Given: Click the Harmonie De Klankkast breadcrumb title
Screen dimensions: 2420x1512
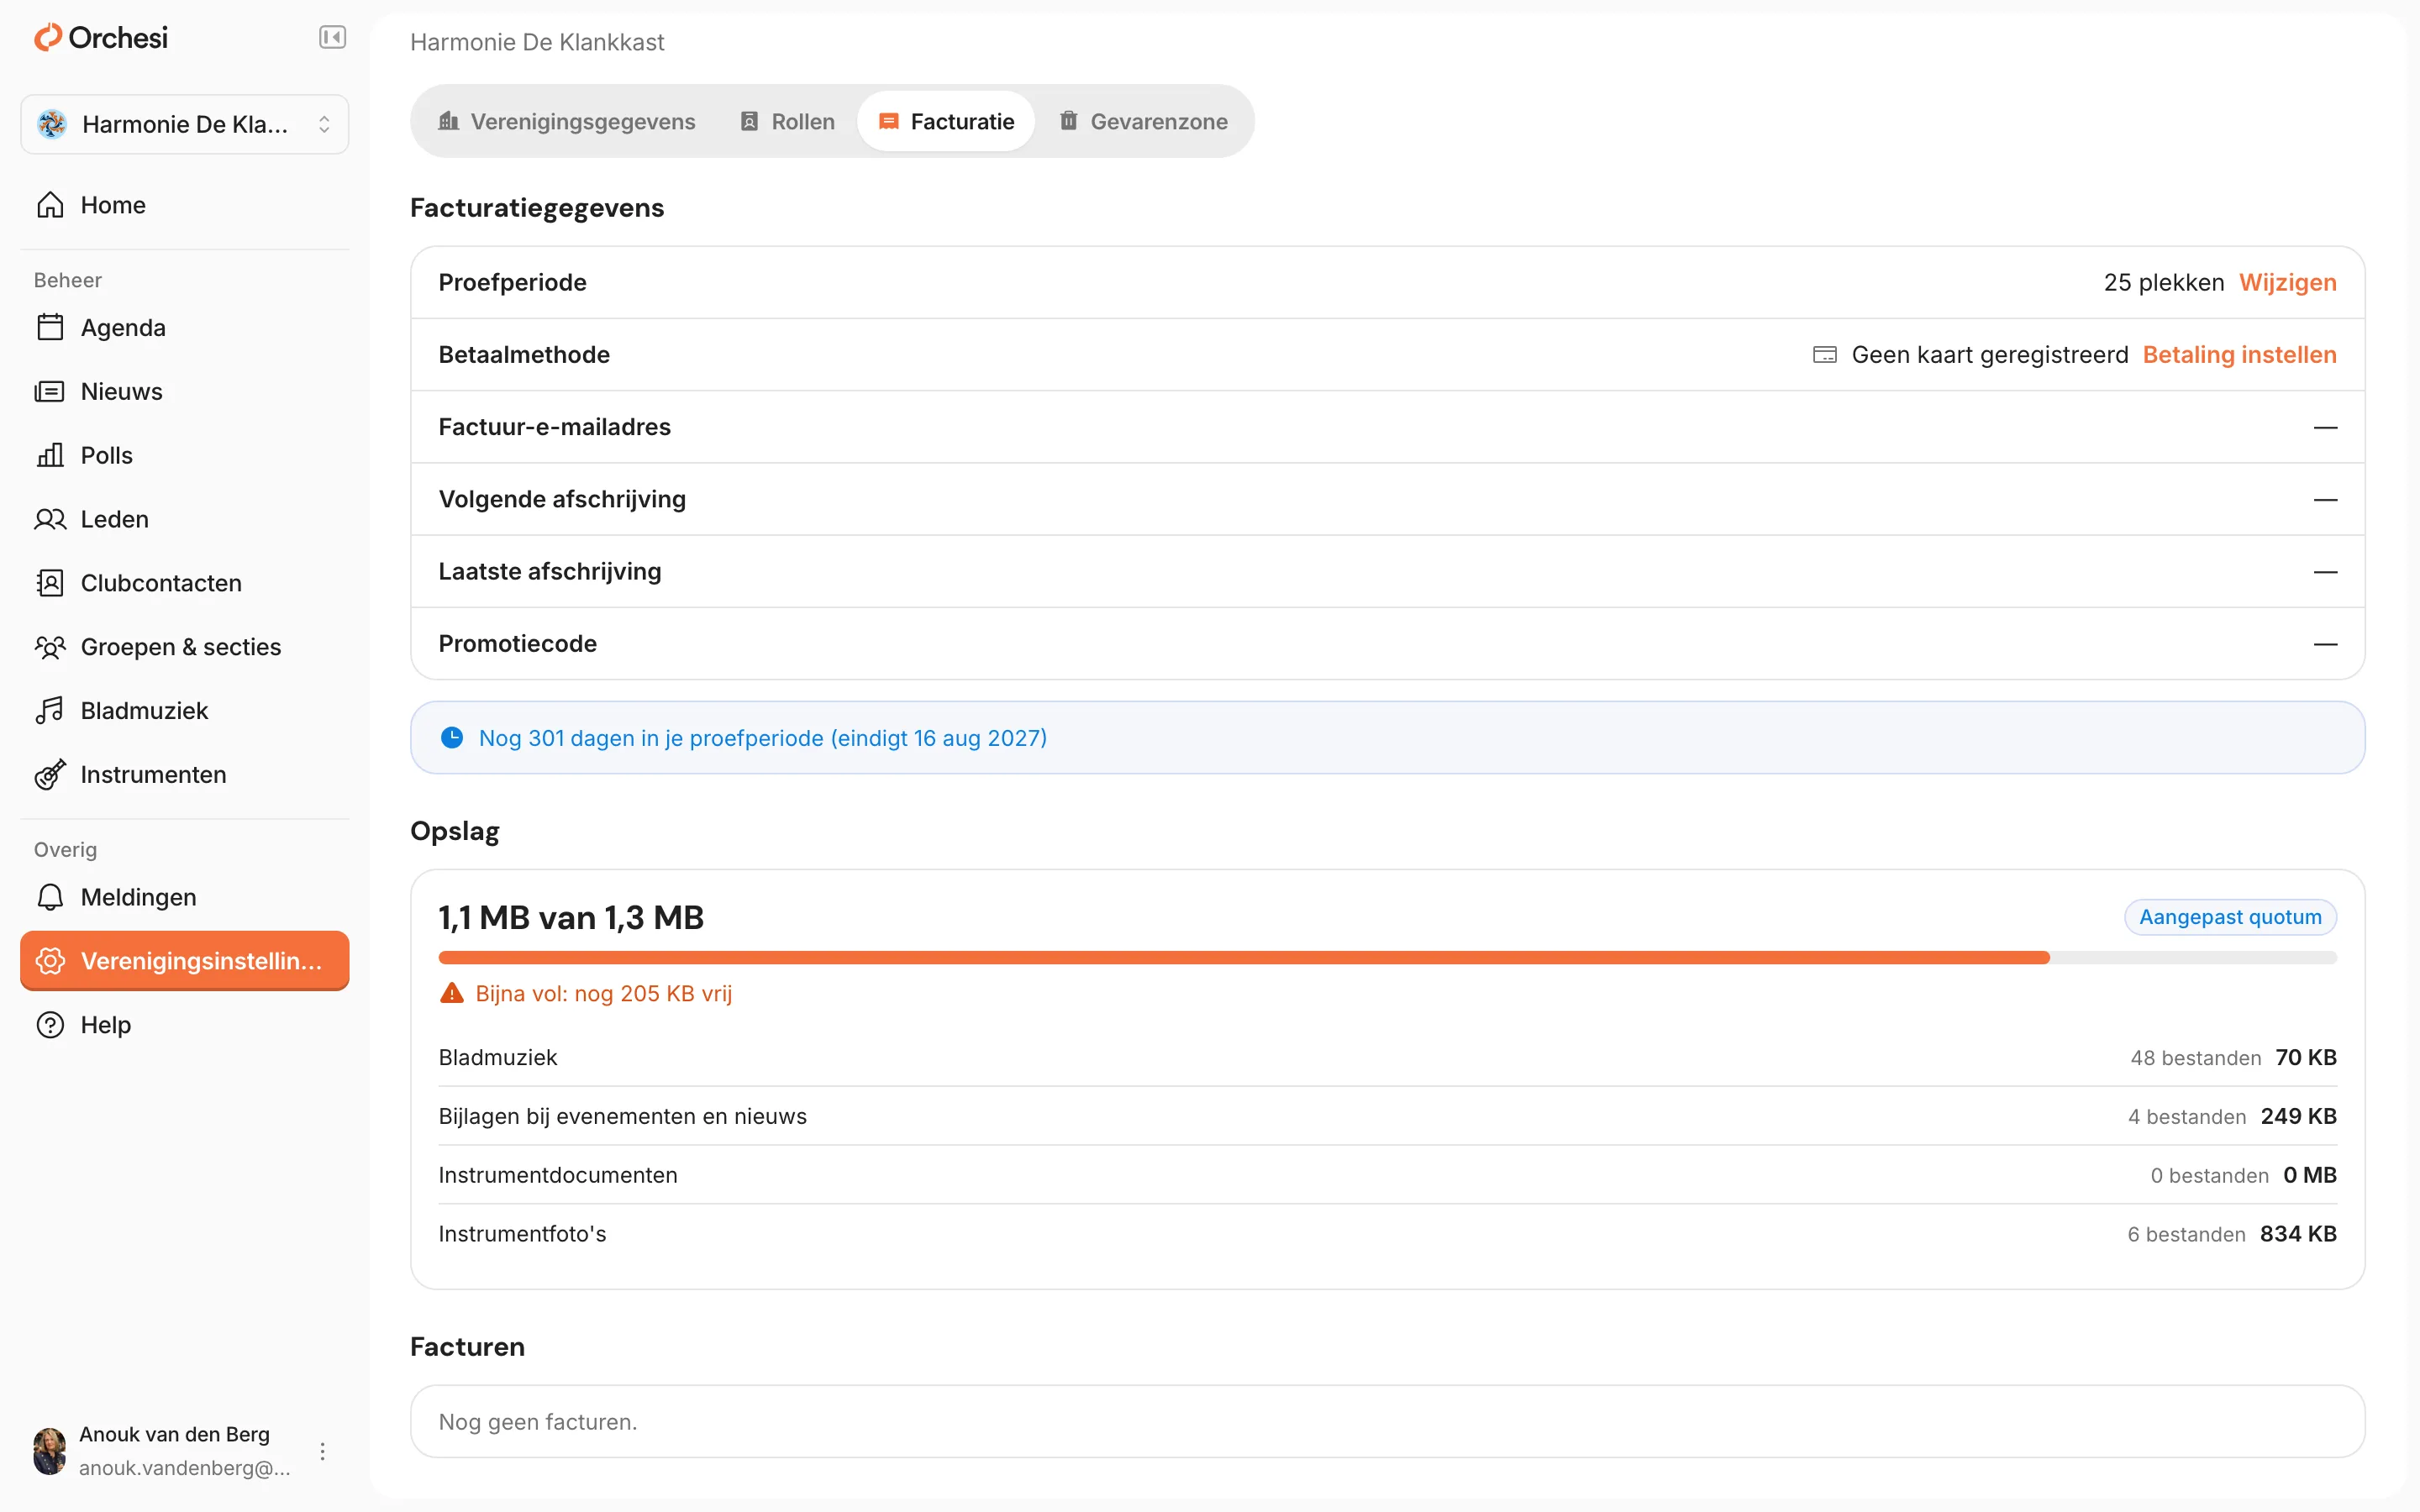Looking at the screenshot, I should [537, 42].
